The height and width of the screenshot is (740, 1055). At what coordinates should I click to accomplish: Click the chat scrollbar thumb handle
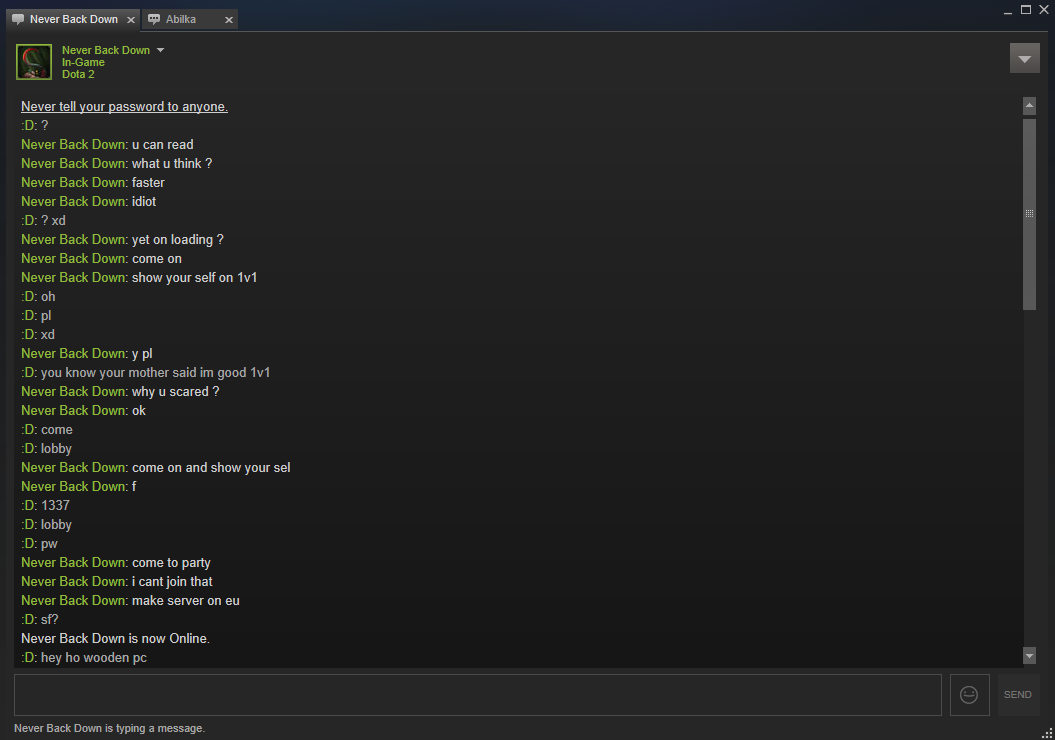1029,214
